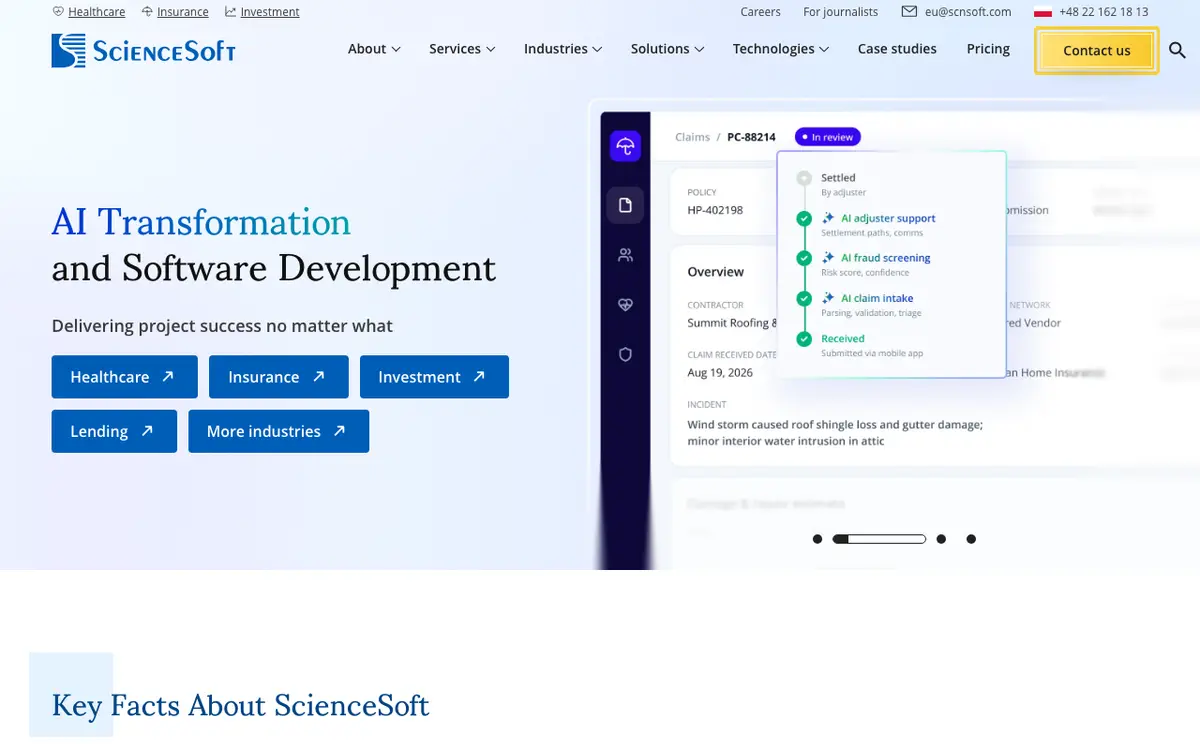Click the hero Investment button
Image resolution: width=1200 pixels, height=750 pixels.
(x=434, y=377)
